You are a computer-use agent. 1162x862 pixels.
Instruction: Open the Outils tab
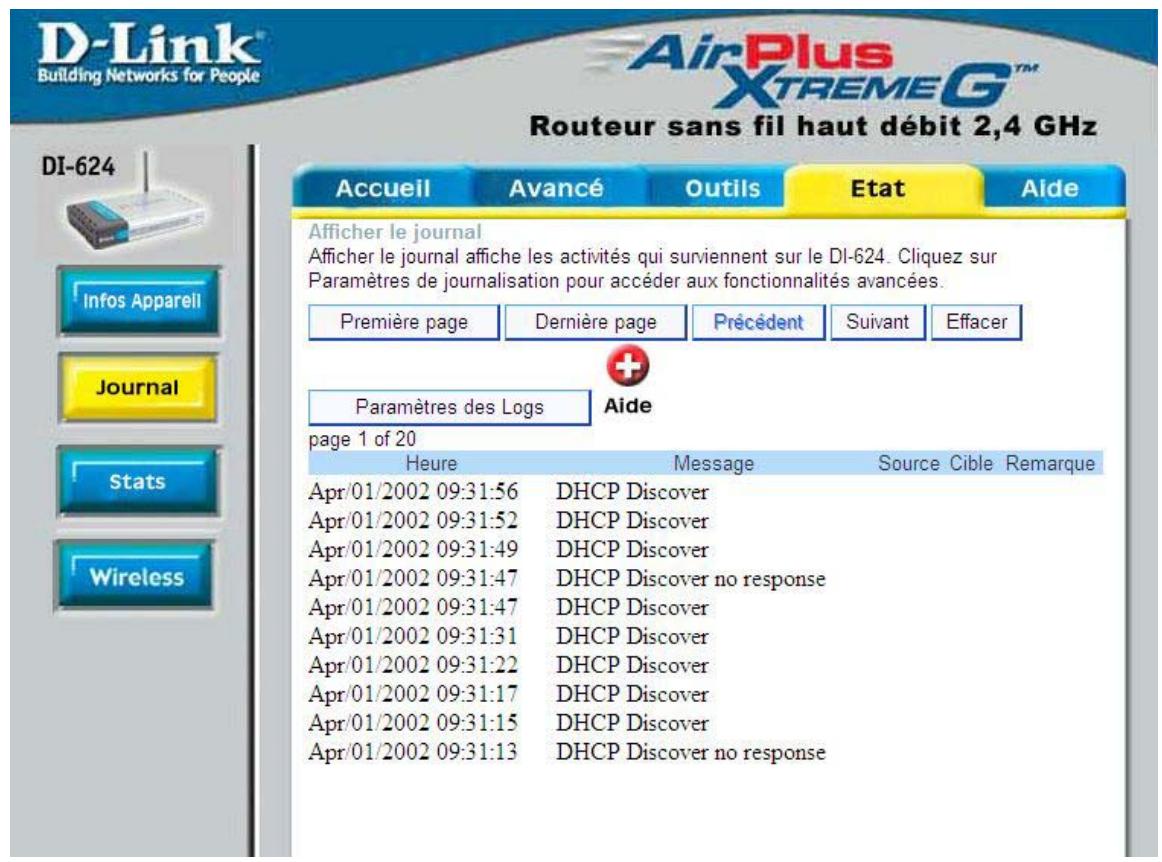pos(723,188)
